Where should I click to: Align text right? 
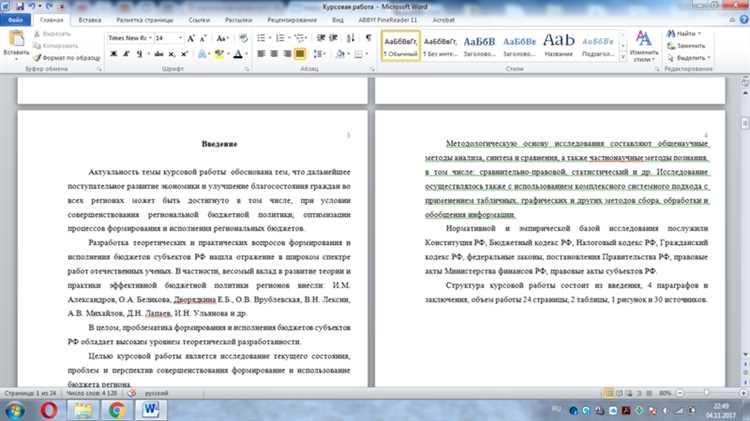[287, 54]
